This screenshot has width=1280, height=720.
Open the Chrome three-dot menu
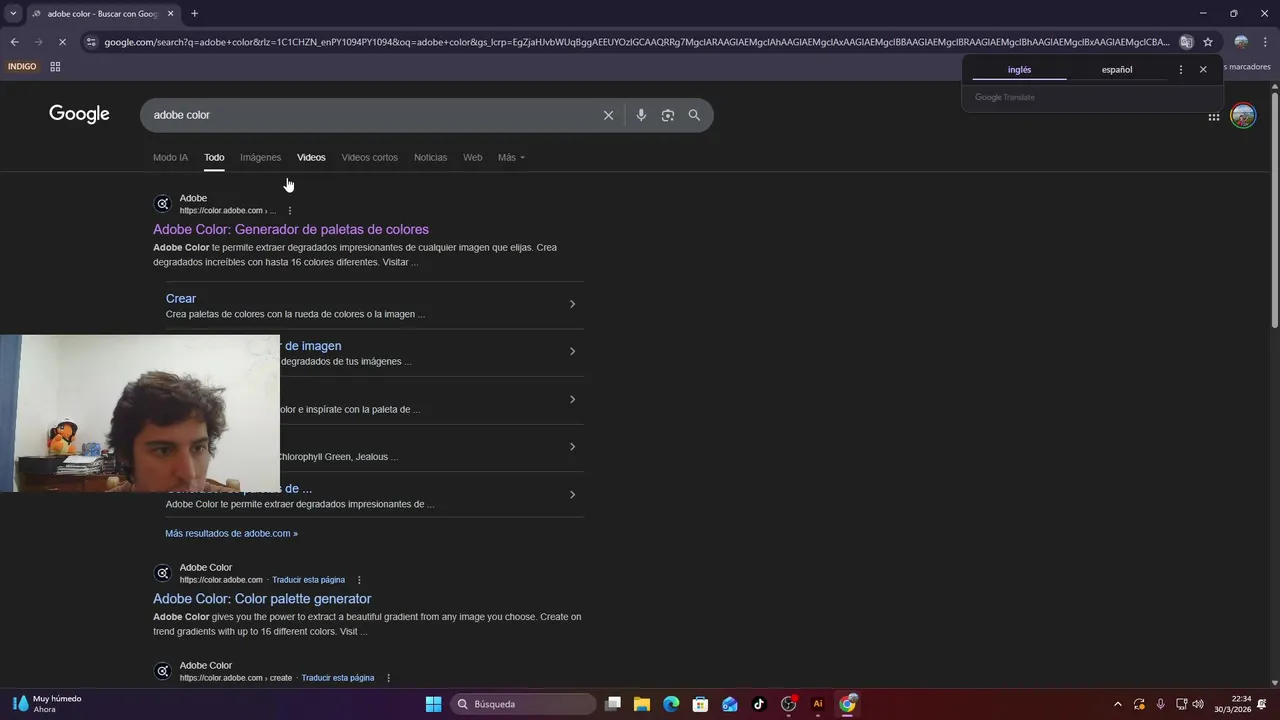1266,42
